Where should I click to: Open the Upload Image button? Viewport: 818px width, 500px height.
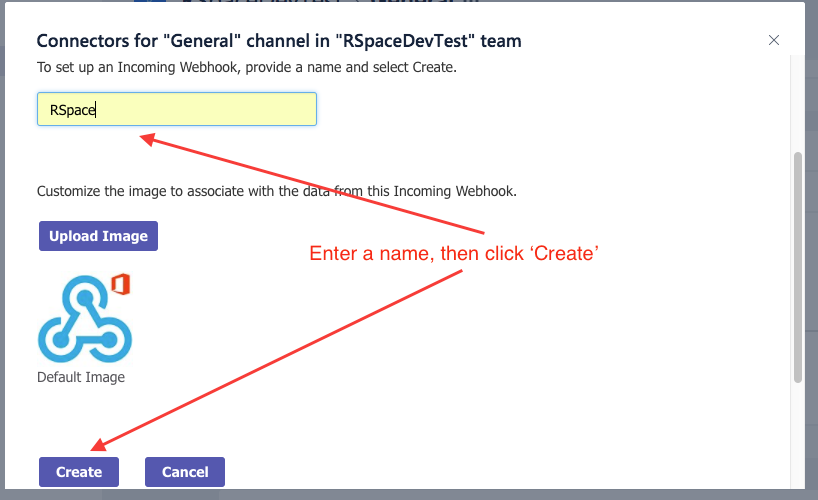point(98,236)
